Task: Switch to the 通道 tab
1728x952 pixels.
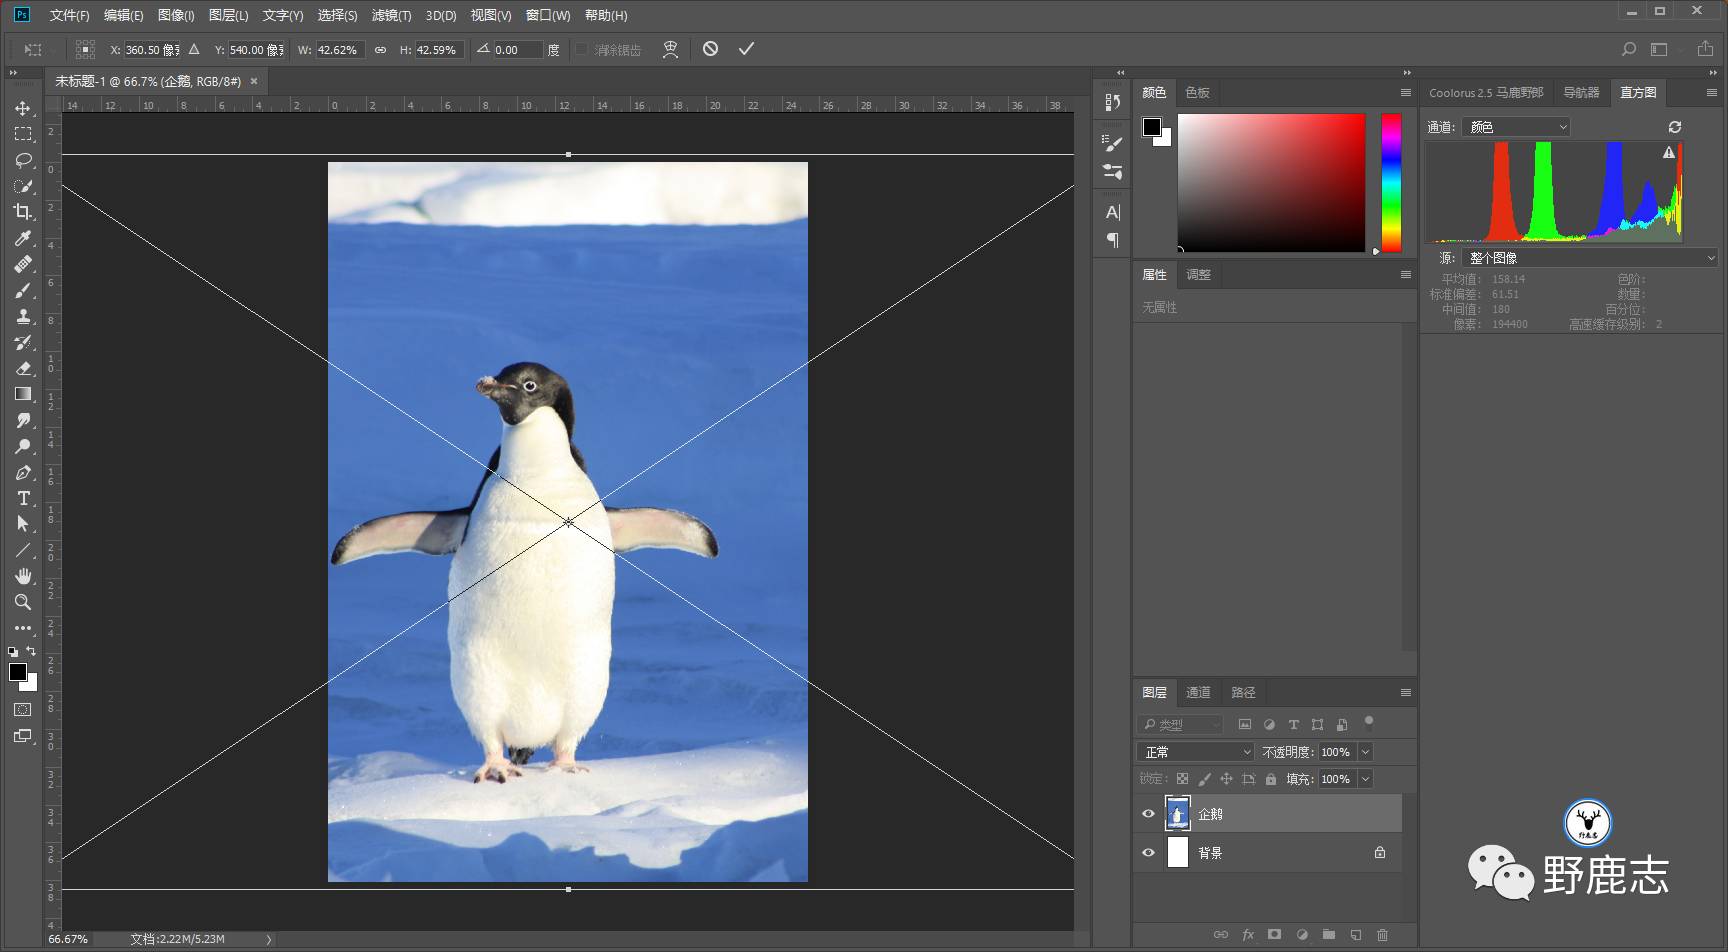Action: click(x=1197, y=692)
